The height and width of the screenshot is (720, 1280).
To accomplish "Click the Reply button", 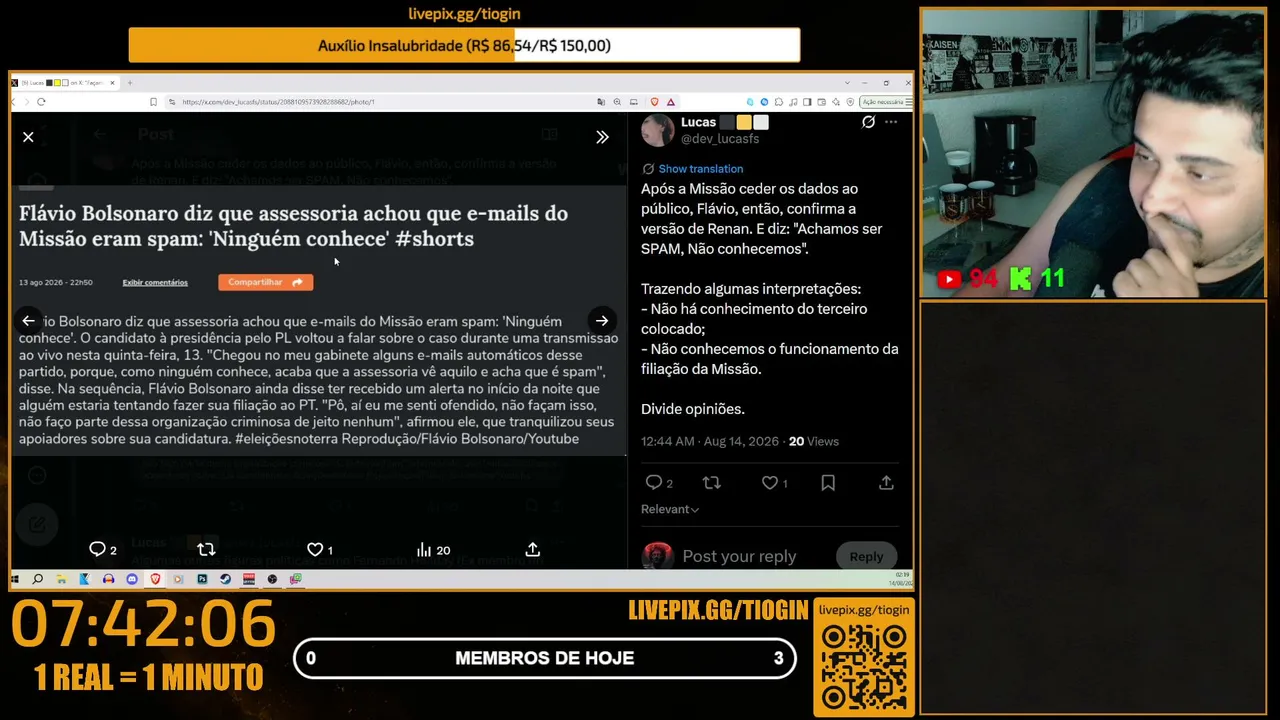I will 866,556.
